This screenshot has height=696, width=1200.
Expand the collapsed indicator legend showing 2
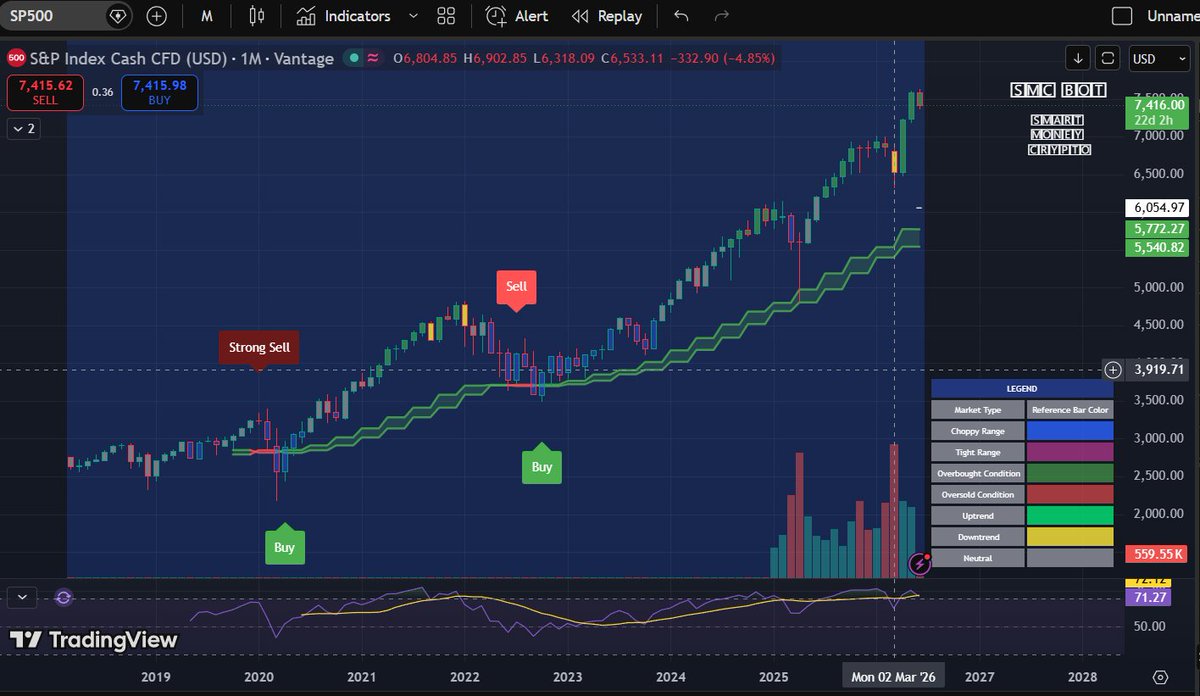(23, 129)
